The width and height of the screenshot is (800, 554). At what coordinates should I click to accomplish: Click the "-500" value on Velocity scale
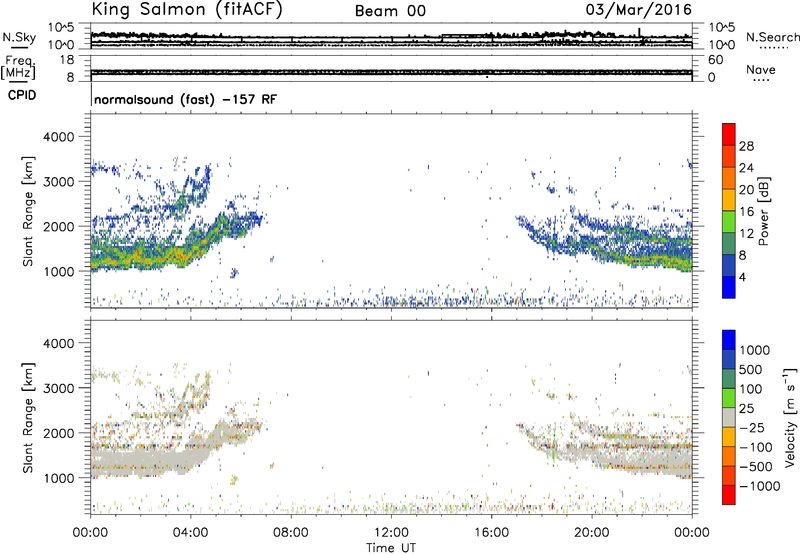click(756, 467)
